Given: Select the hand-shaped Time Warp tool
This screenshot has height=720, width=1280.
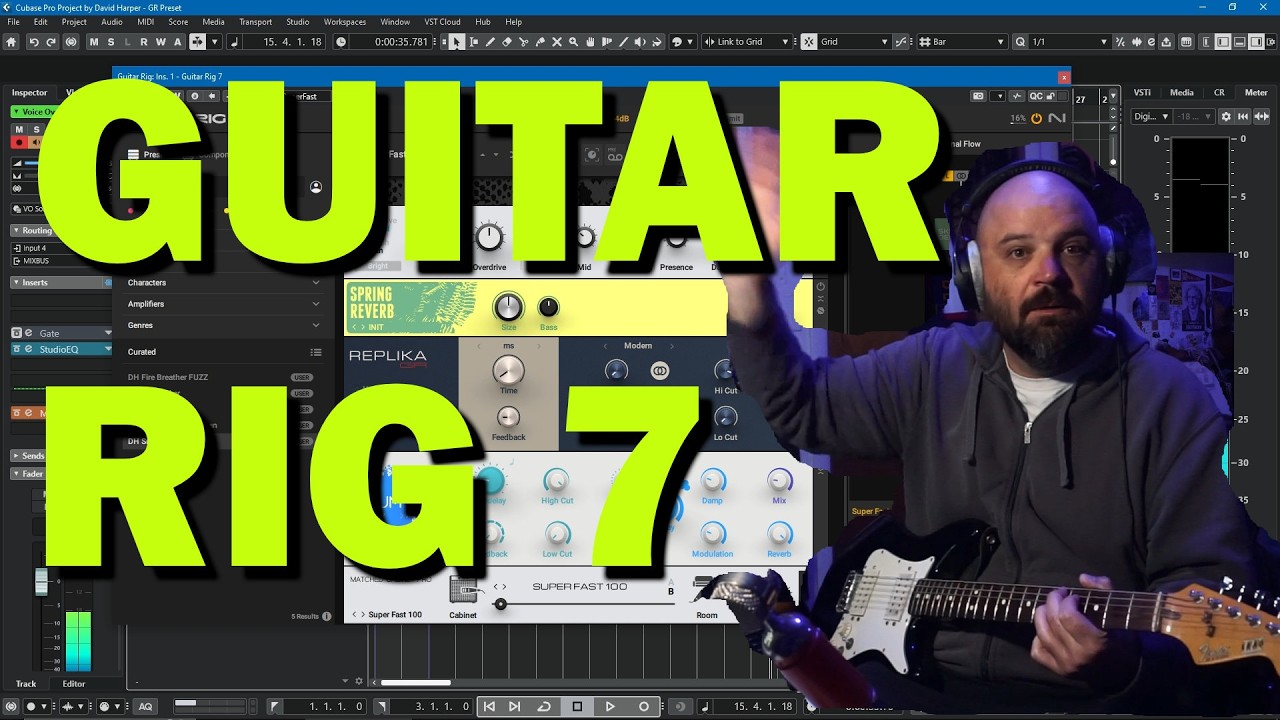Looking at the screenshot, I should pyautogui.click(x=590, y=42).
